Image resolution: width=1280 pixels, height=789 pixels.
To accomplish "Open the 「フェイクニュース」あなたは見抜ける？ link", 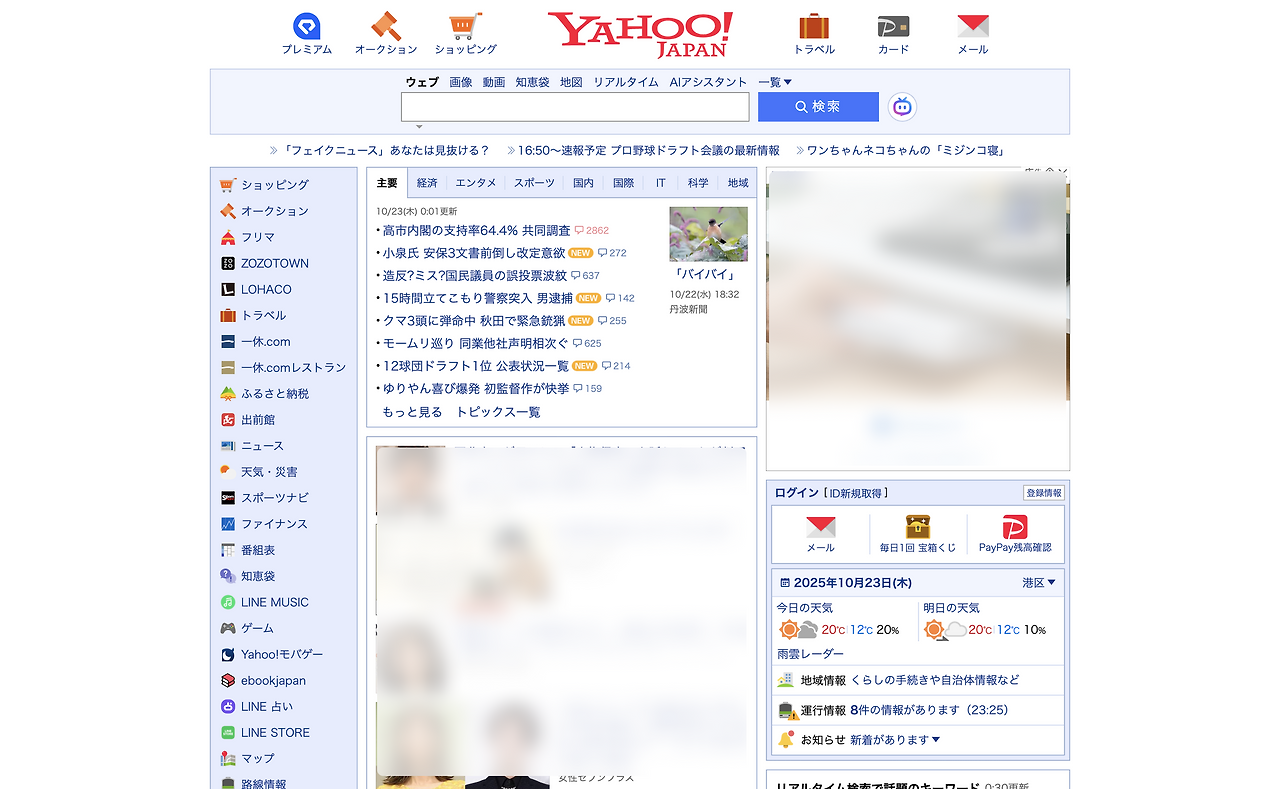I will 385,151.
